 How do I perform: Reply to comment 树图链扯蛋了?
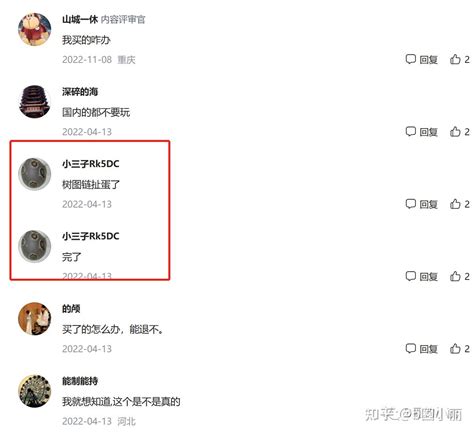point(421,204)
